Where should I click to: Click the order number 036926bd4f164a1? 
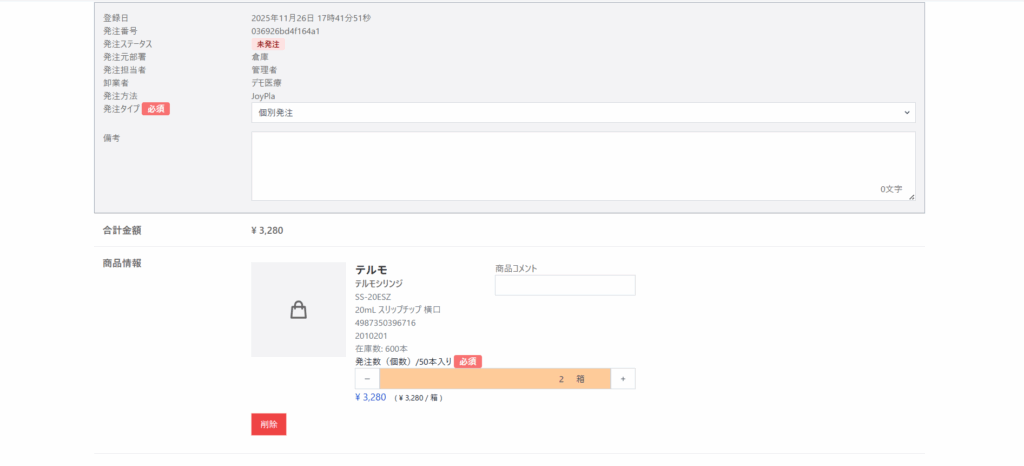(x=285, y=31)
